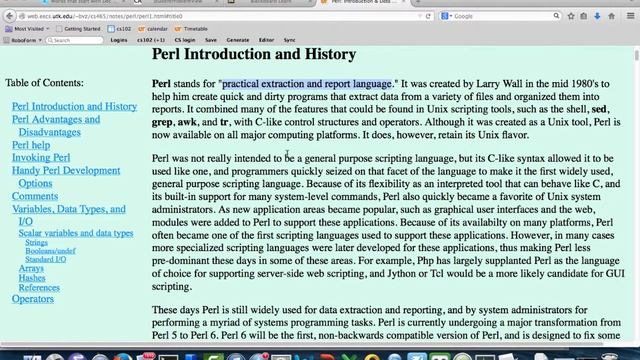Click RoboForm Sync button
The image size is (640, 360).
point(289,40)
